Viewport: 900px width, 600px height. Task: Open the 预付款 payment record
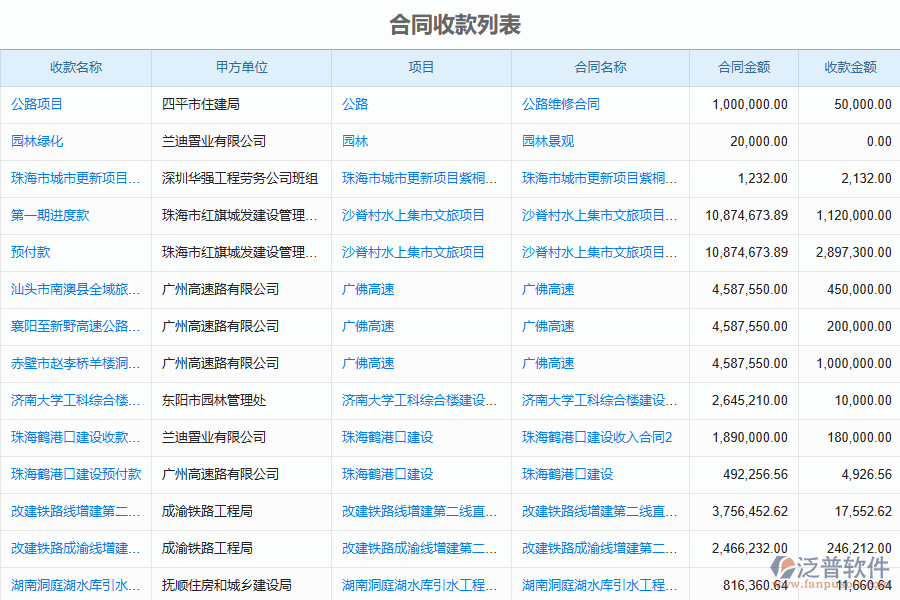point(31,252)
